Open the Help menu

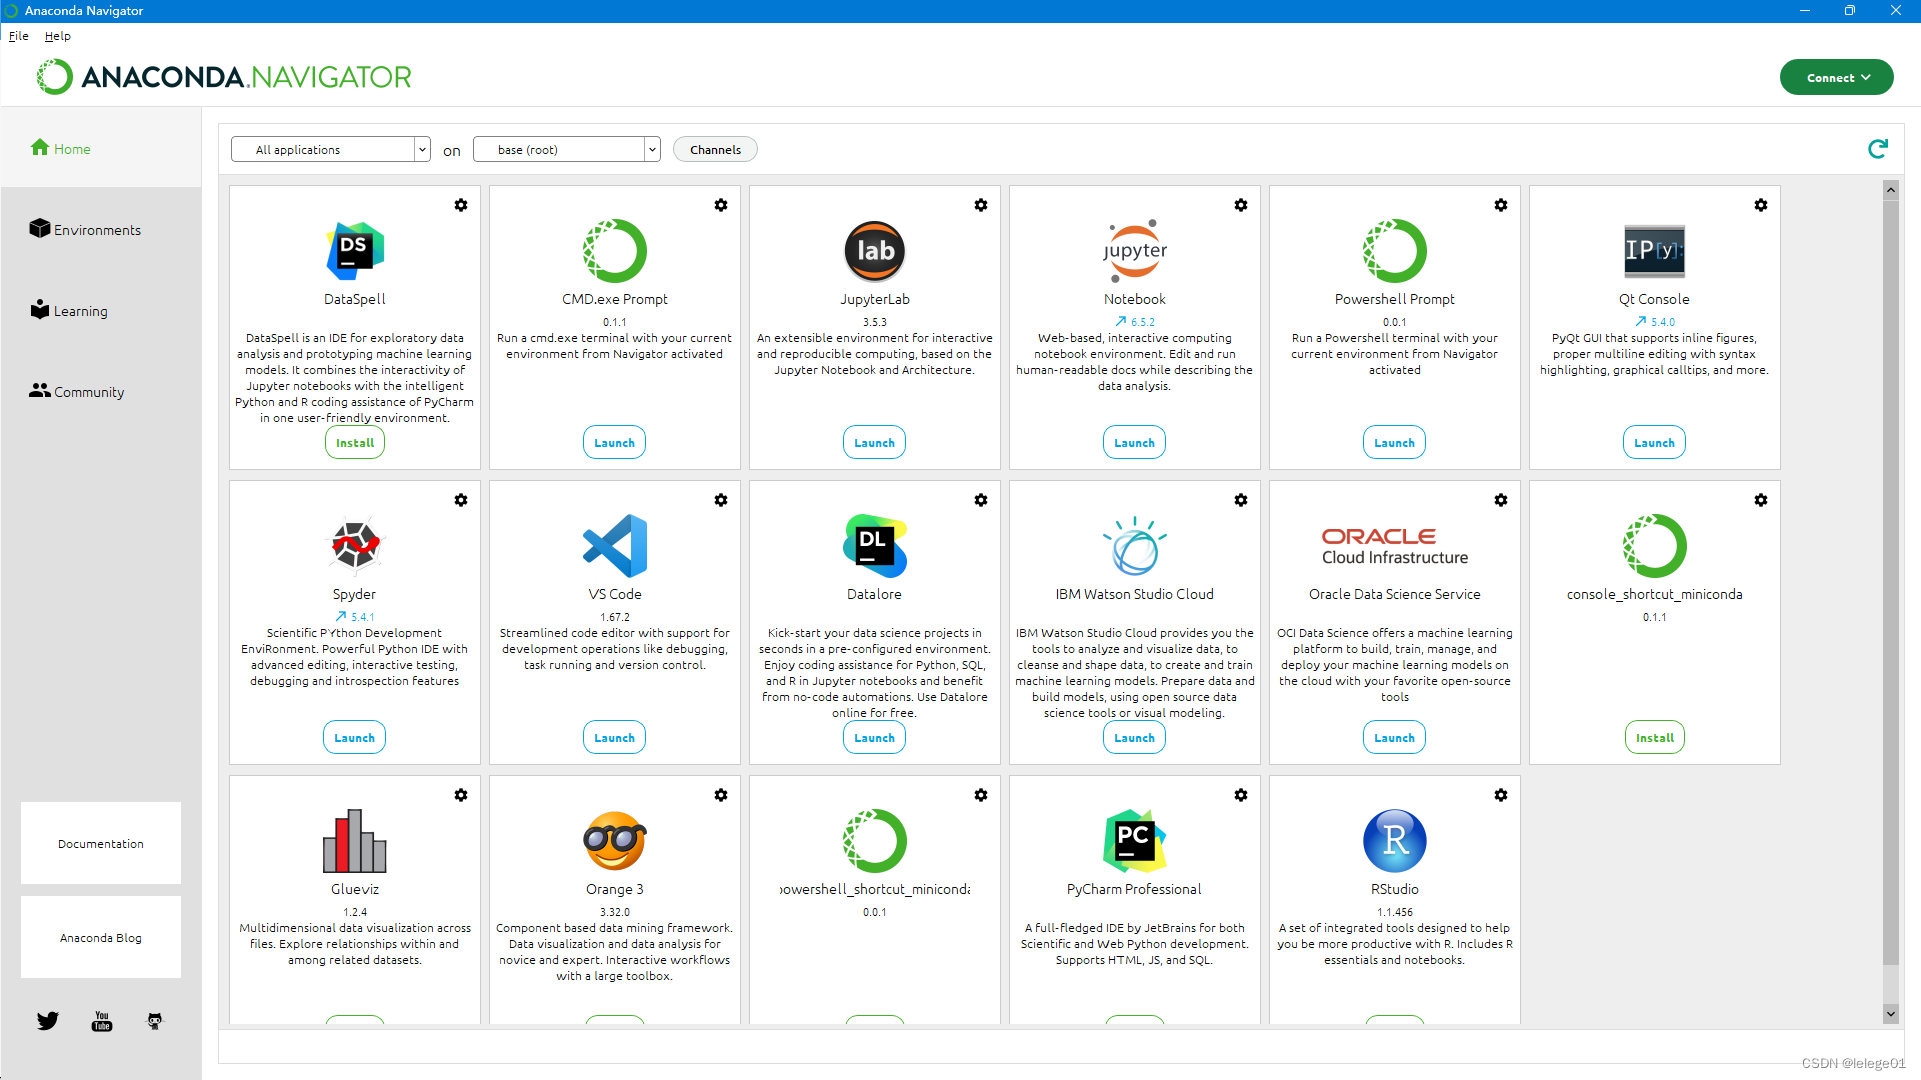(58, 36)
